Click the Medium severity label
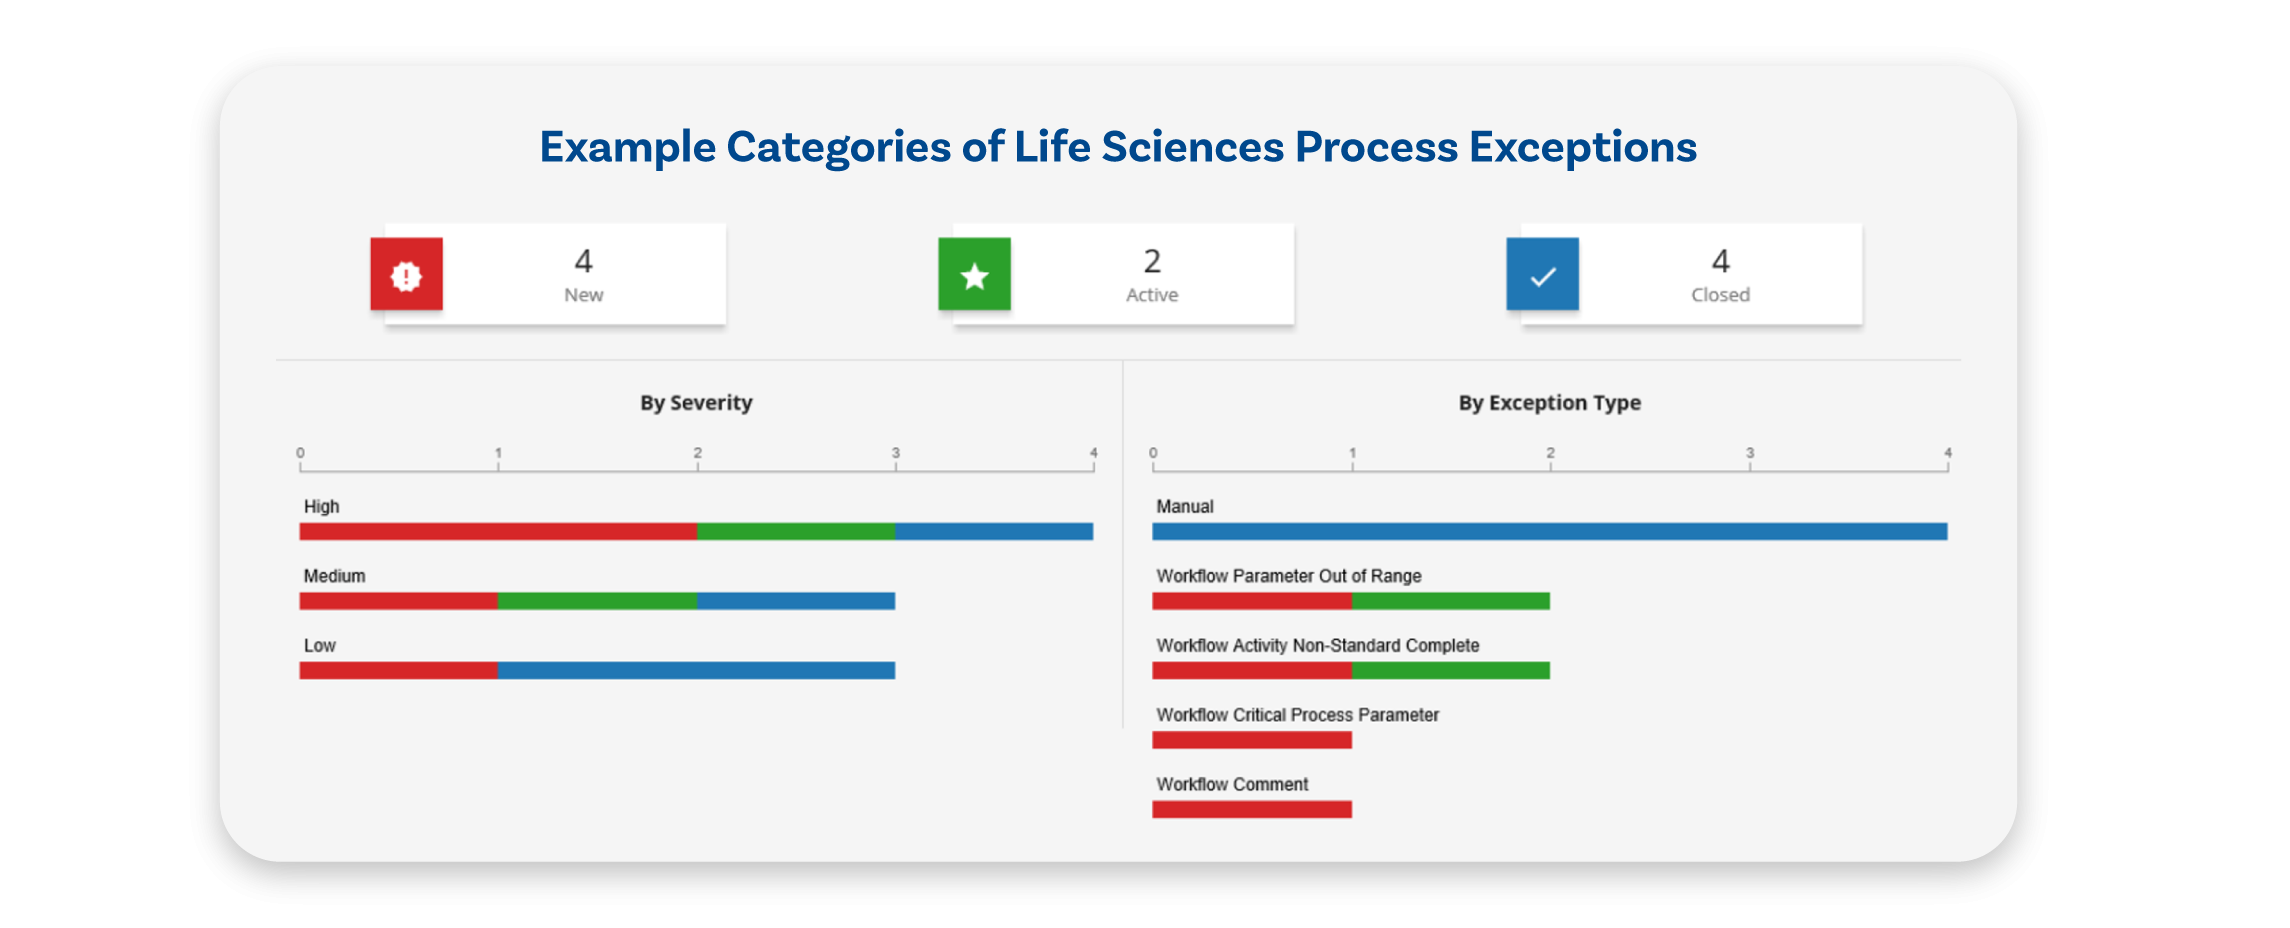 pos(335,576)
